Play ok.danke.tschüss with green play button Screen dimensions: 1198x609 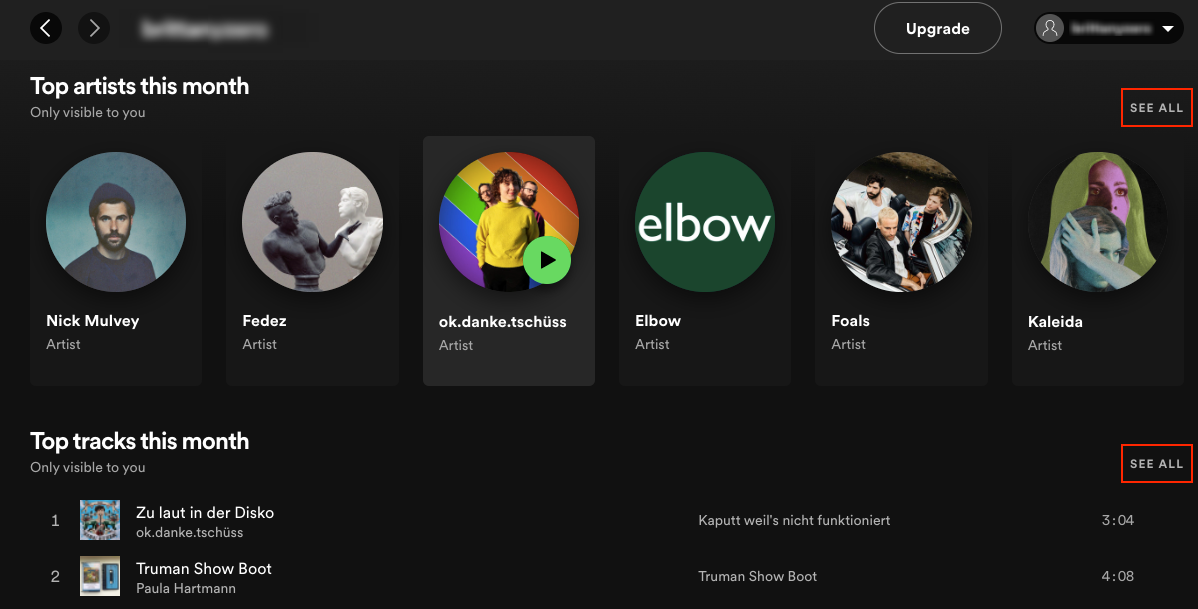click(547, 260)
